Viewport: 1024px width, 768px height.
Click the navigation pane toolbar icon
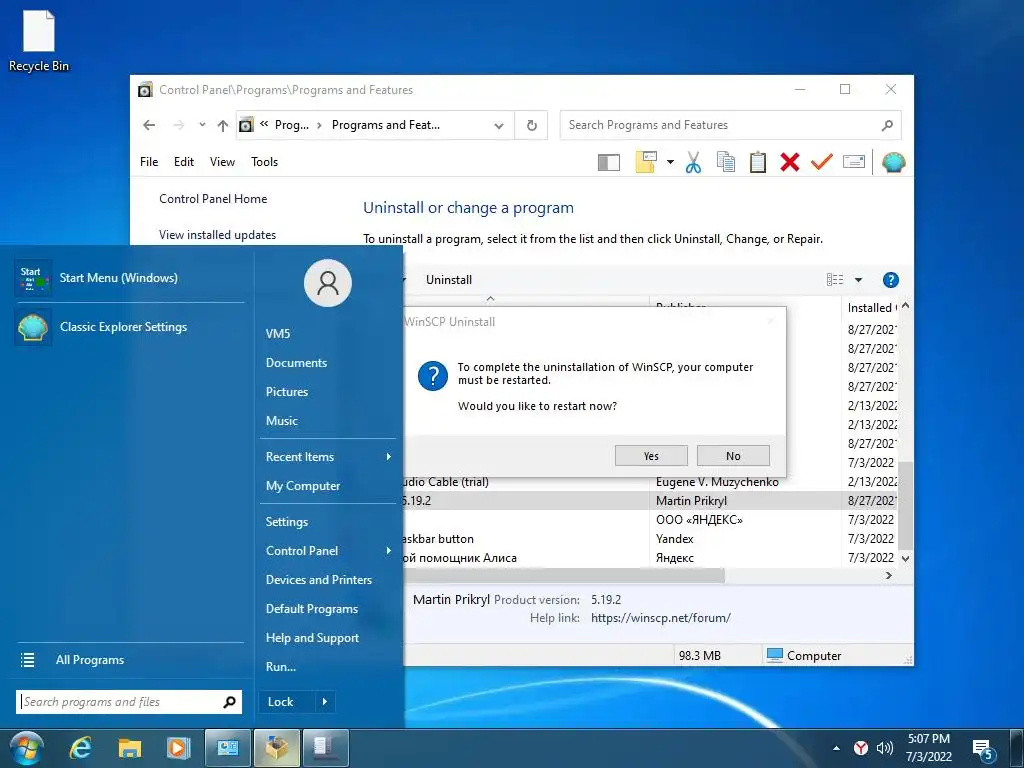[x=609, y=162]
